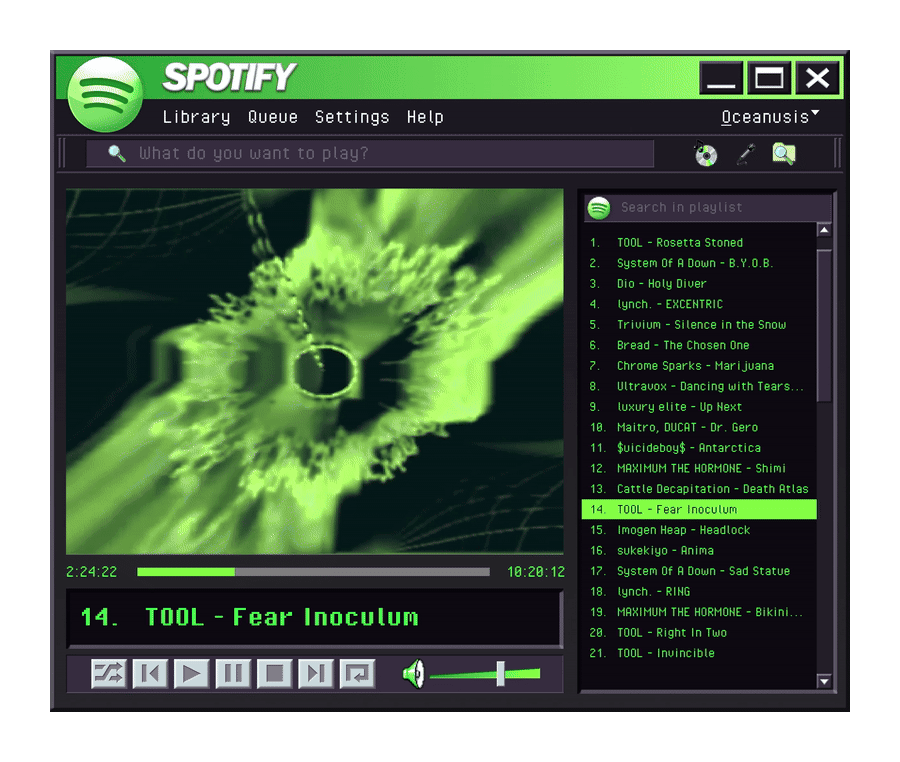Click the microphone icon in the toolbar
Screen dimensions: 900x762
pyautogui.click(x=745, y=154)
